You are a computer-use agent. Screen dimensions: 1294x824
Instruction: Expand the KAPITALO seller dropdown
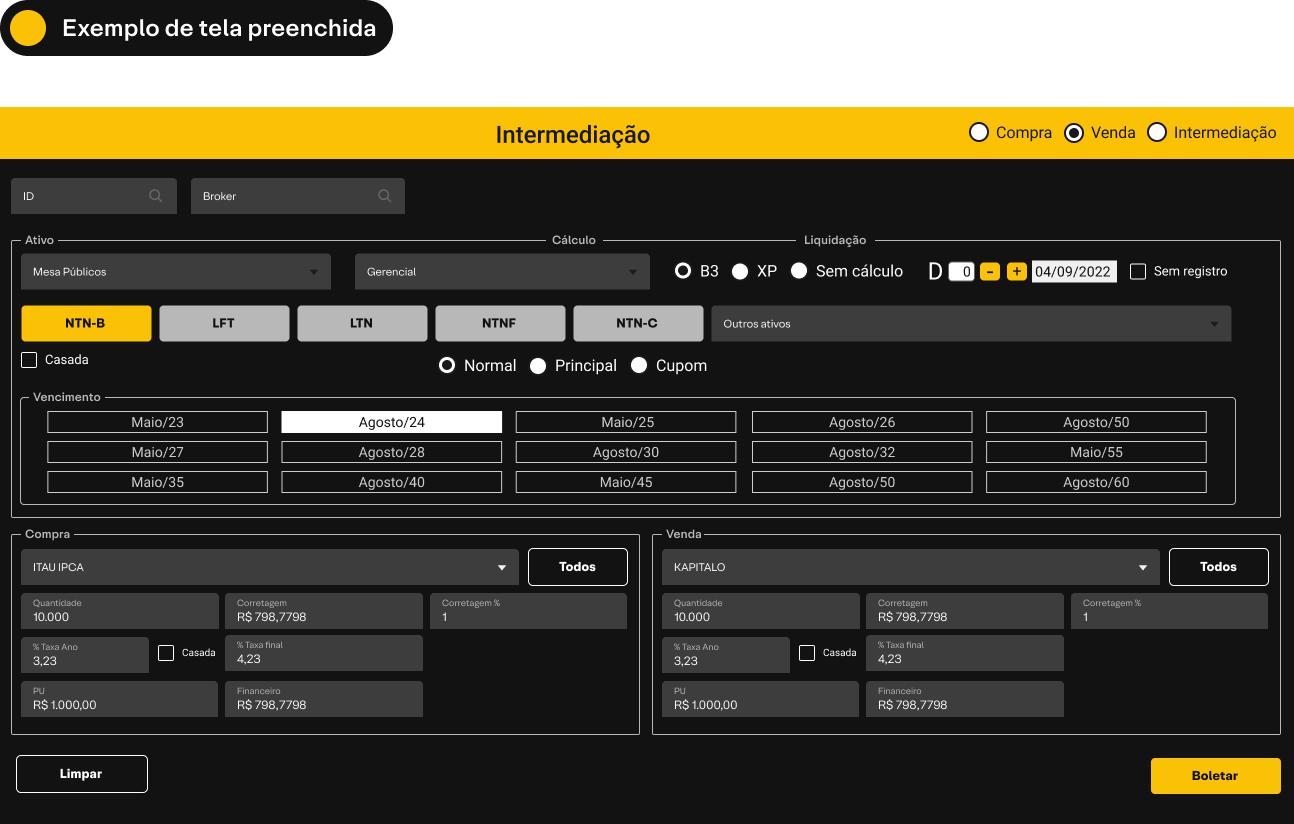pos(910,567)
